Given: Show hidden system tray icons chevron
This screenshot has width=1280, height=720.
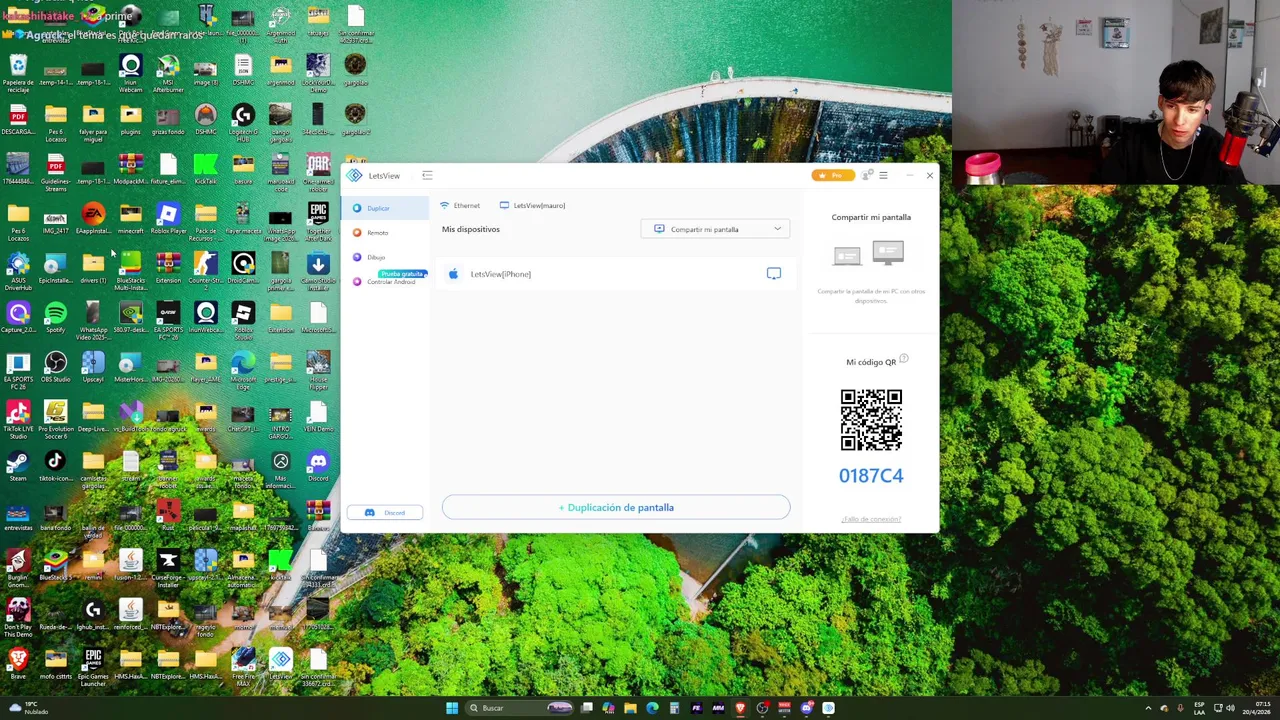Looking at the screenshot, I should coord(1148,708).
